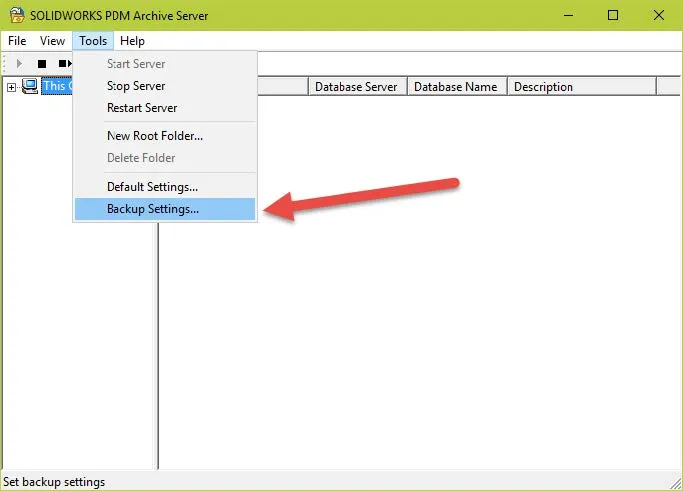
Task: Click the 'Set backup settings' status bar text
Action: point(54,482)
